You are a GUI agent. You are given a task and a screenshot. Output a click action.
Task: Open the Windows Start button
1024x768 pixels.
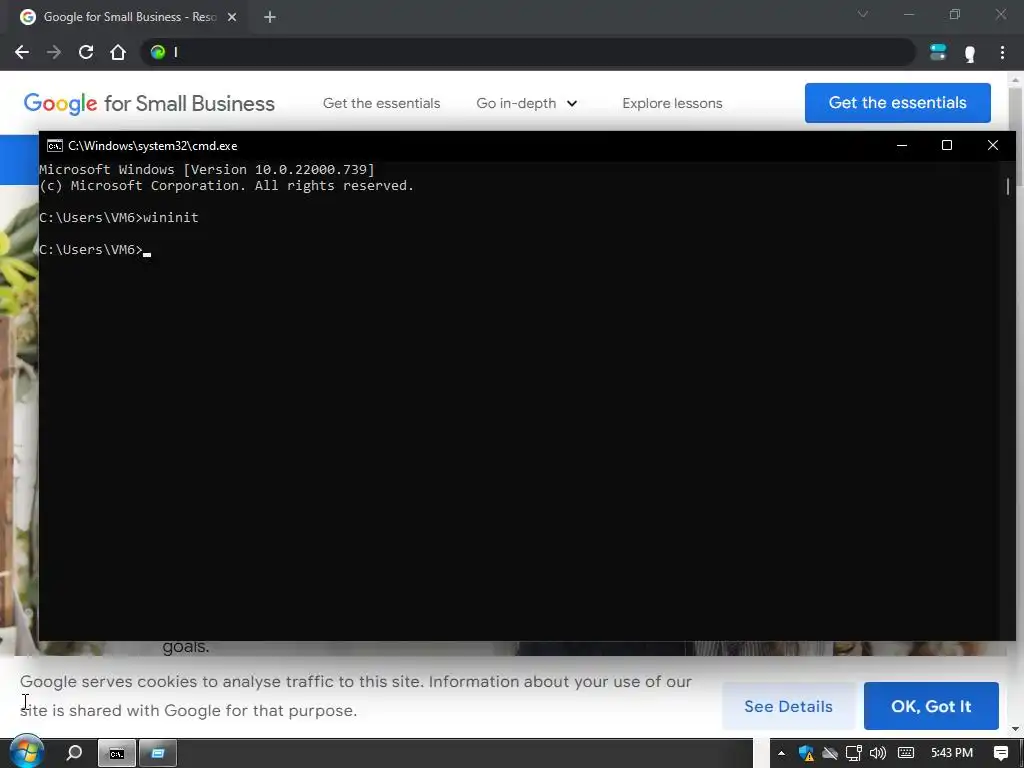click(26, 752)
